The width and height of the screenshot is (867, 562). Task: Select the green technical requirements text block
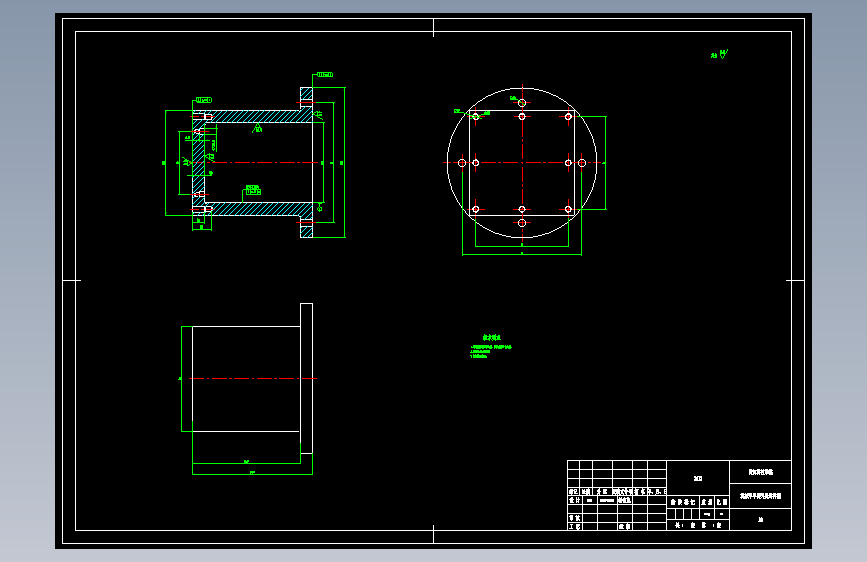[491, 347]
